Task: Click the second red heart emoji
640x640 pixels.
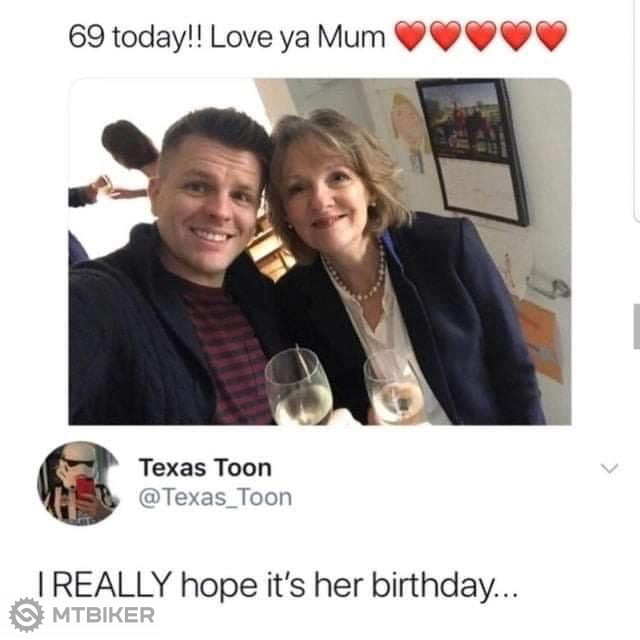Action: (446, 37)
